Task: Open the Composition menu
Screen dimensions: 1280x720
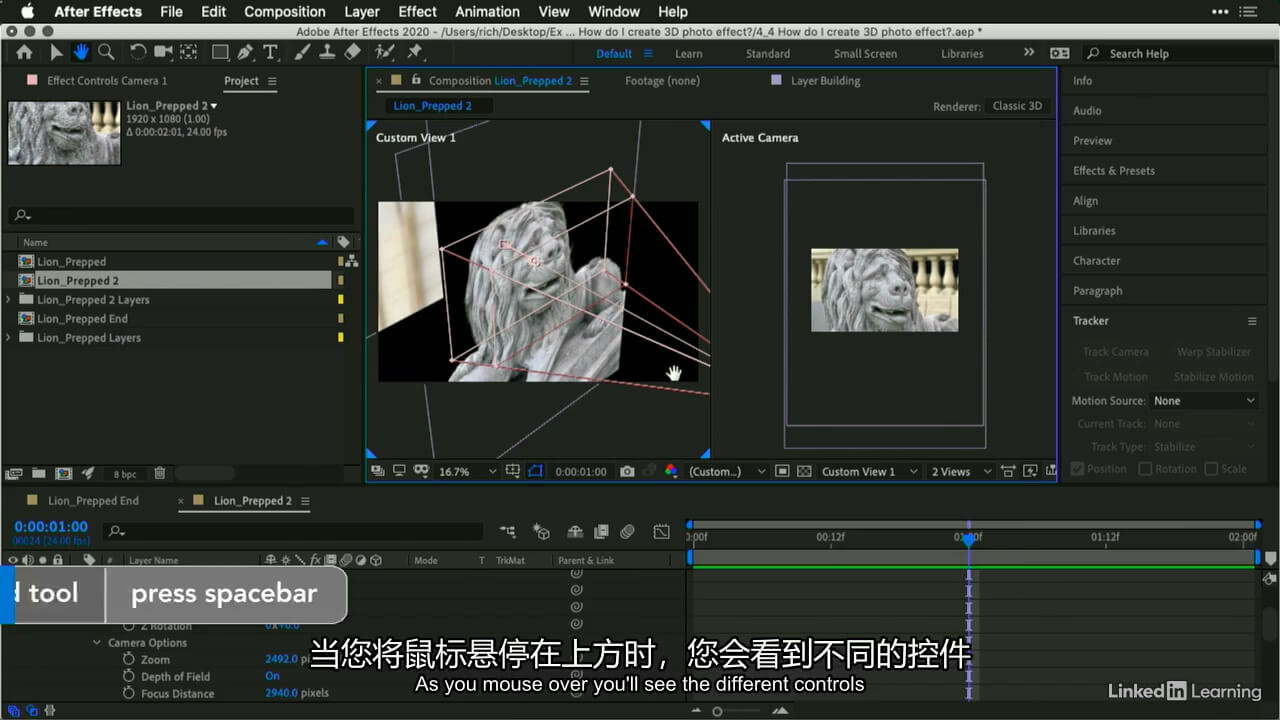Action: tap(285, 12)
